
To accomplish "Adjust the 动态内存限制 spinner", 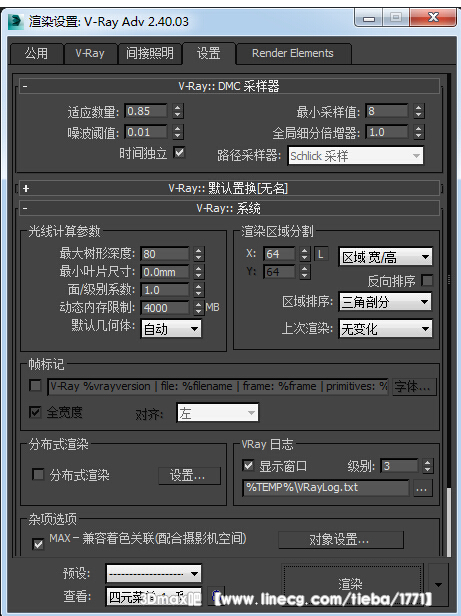I will pos(199,308).
